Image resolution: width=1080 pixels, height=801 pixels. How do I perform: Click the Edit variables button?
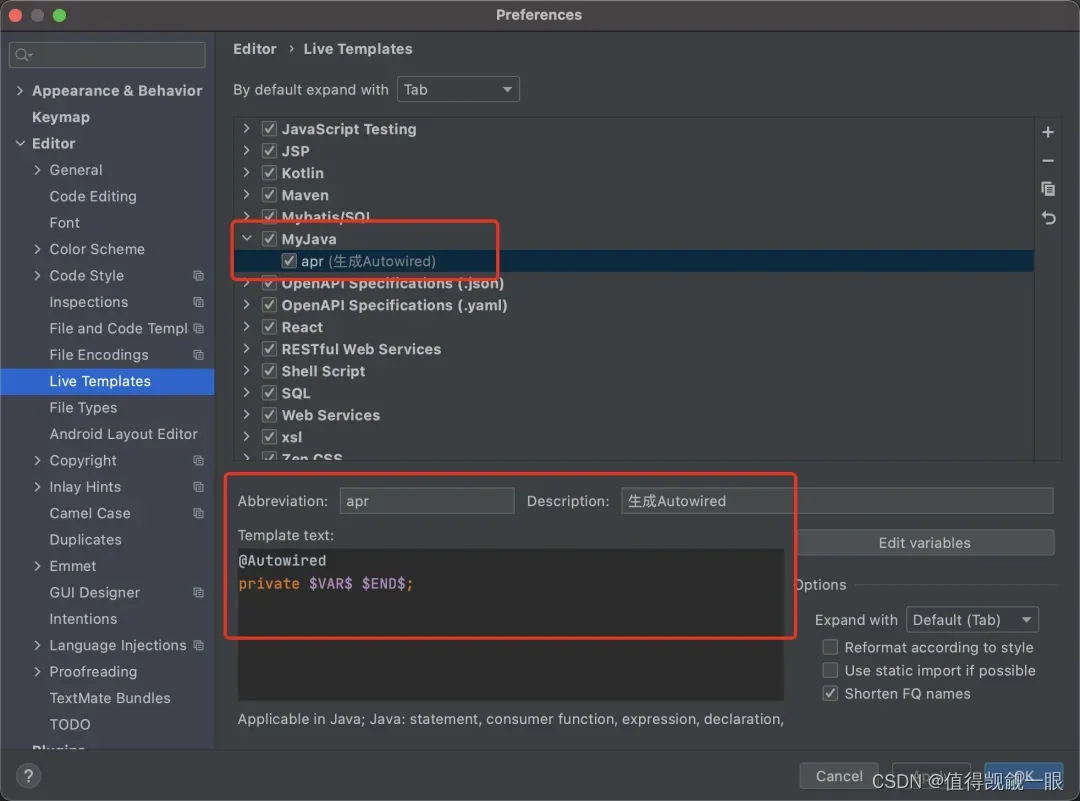click(x=924, y=543)
